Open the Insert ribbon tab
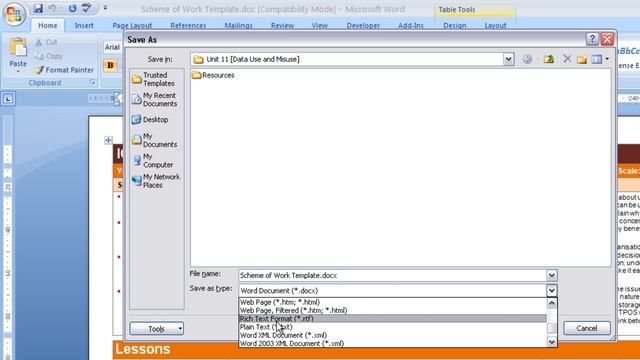The height and width of the screenshot is (360, 640). (x=84, y=25)
